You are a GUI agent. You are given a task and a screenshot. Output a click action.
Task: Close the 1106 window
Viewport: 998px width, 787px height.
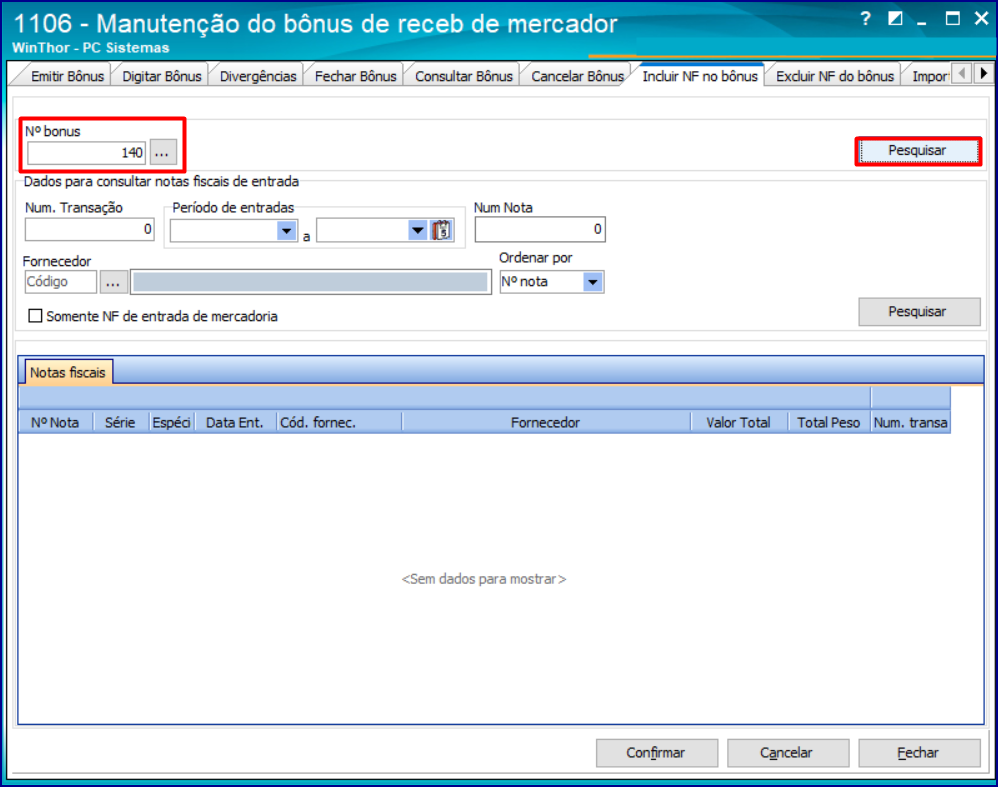pos(981,19)
